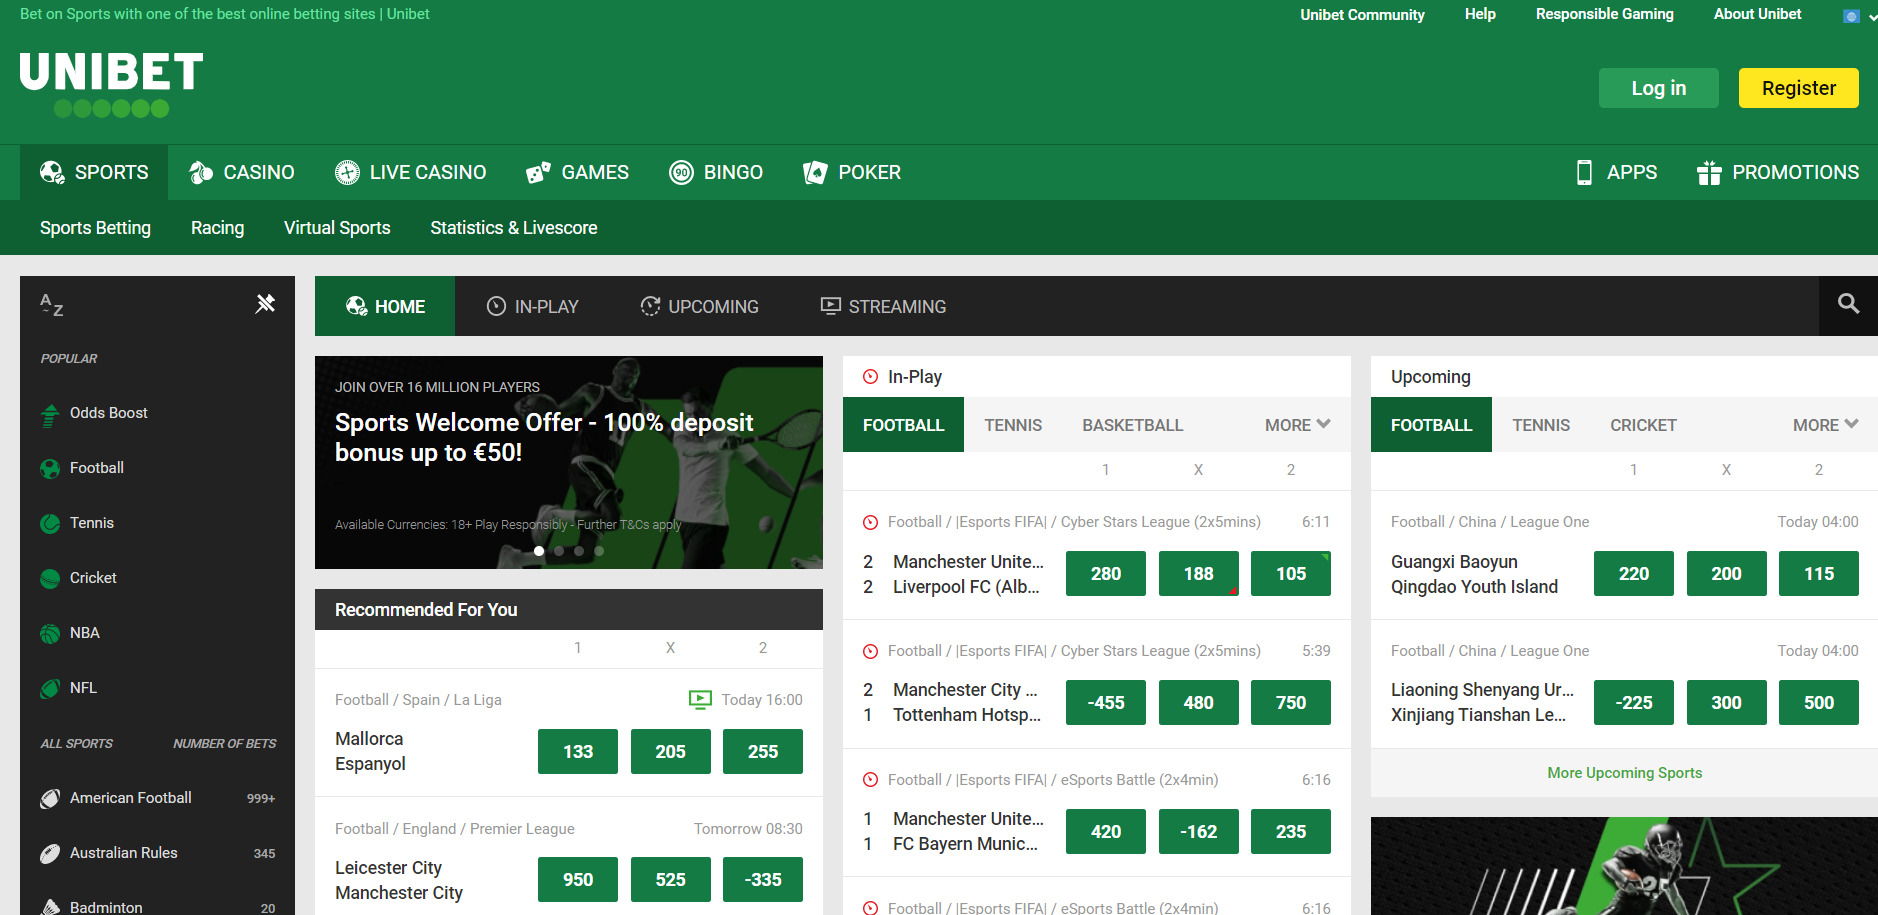Image resolution: width=1878 pixels, height=915 pixels.
Task: Select the HOME tab
Action: click(x=385, y=306)
